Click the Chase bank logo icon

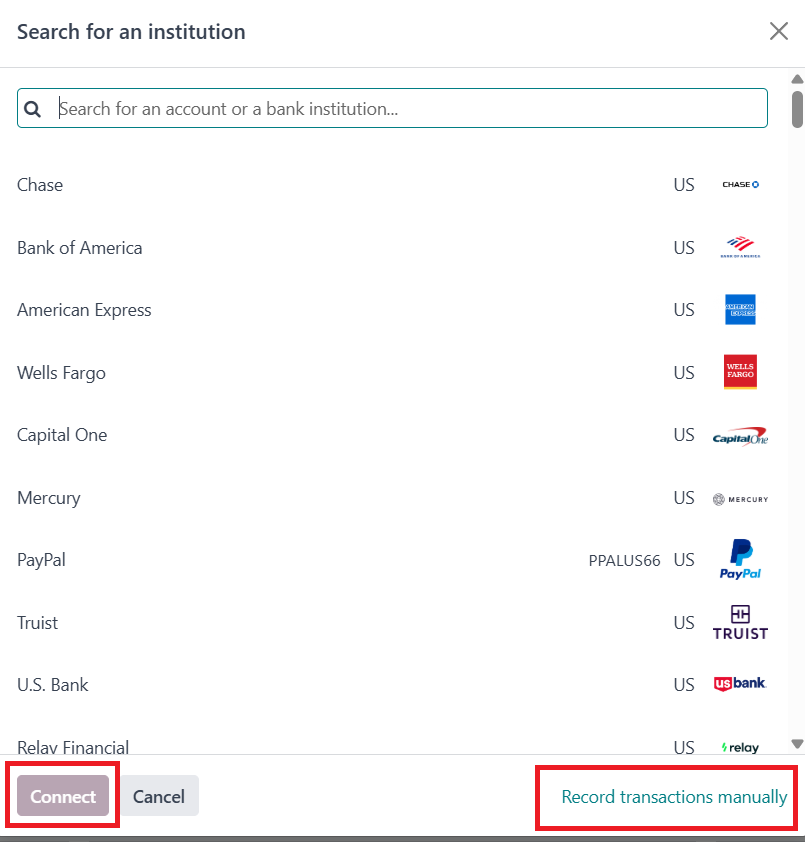point(740,185)
